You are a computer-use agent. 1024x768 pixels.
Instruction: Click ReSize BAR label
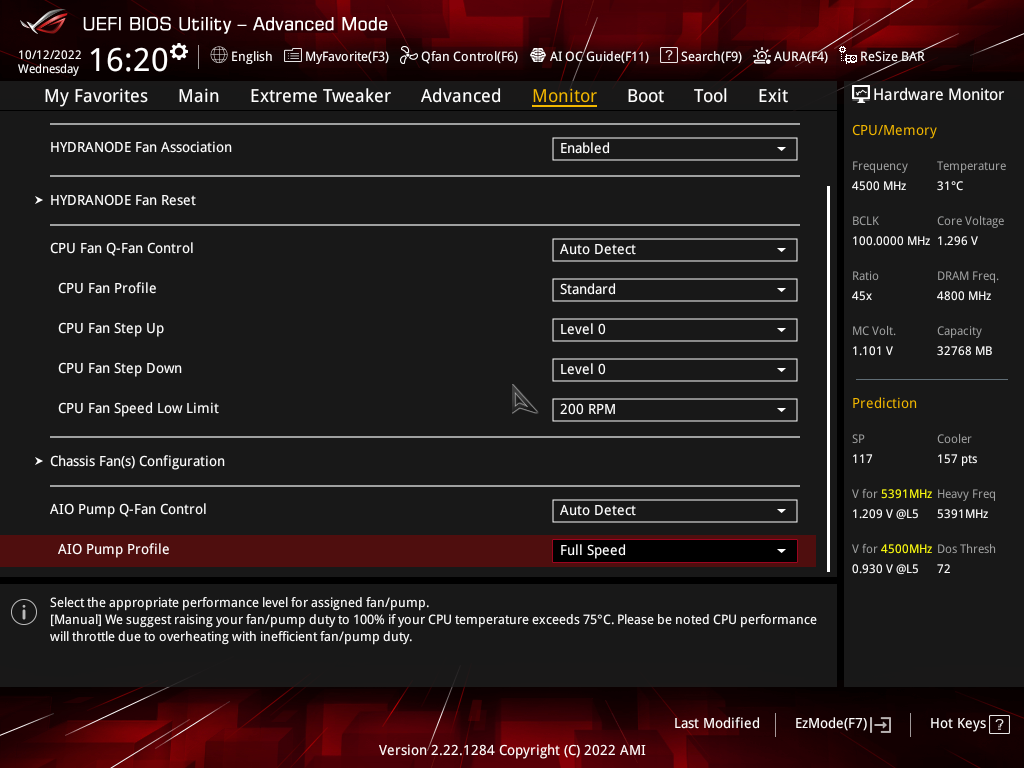click(892, 57)
